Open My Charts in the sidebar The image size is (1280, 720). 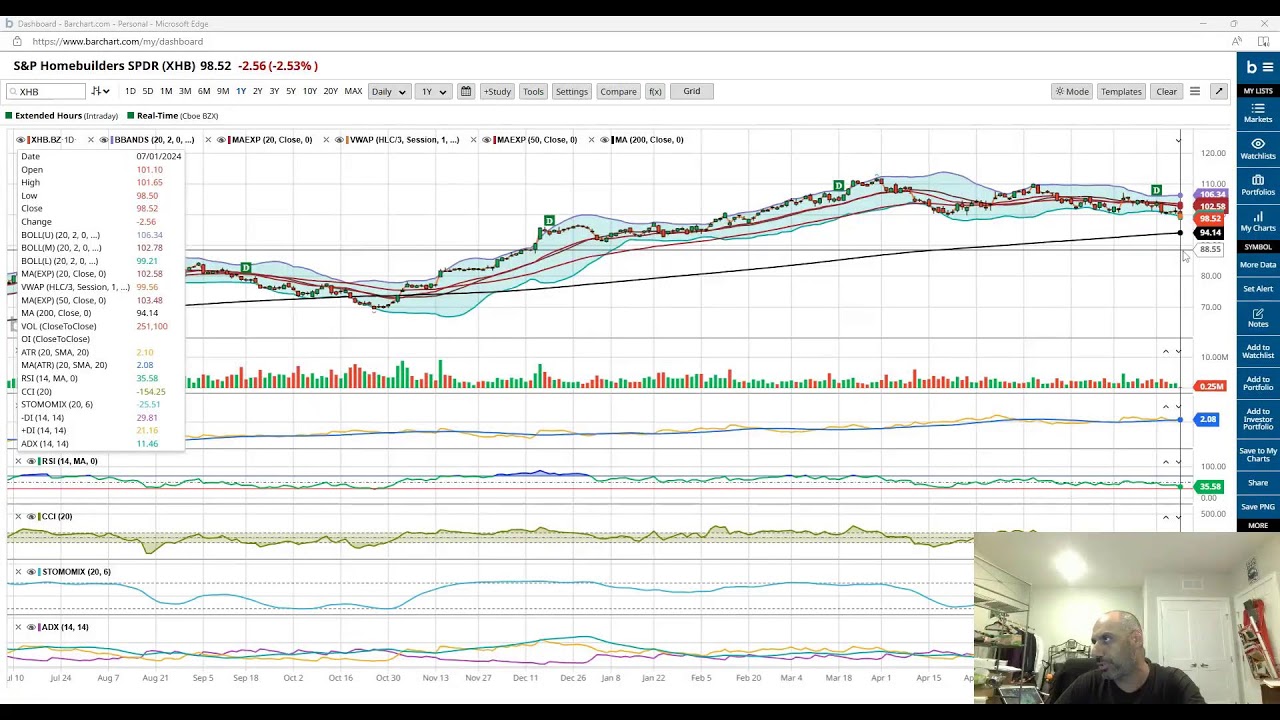(x=1258, y=220)
